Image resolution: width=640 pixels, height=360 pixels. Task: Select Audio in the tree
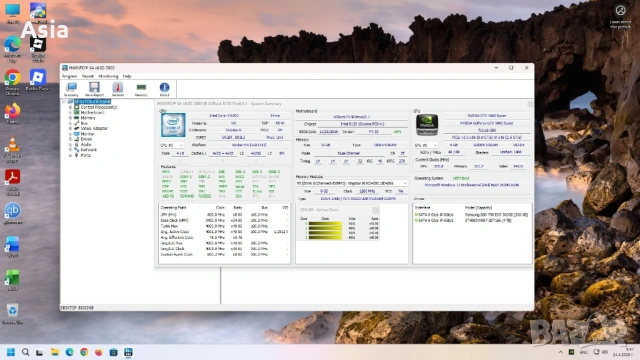click(86, 144)
